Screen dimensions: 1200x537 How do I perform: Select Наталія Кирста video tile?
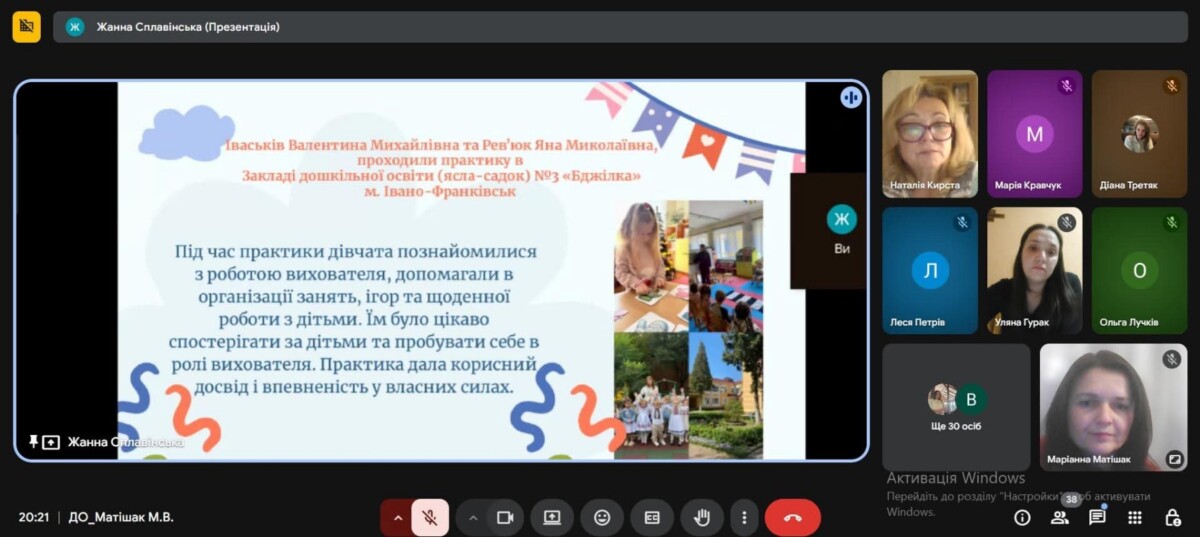click(929, 133)
